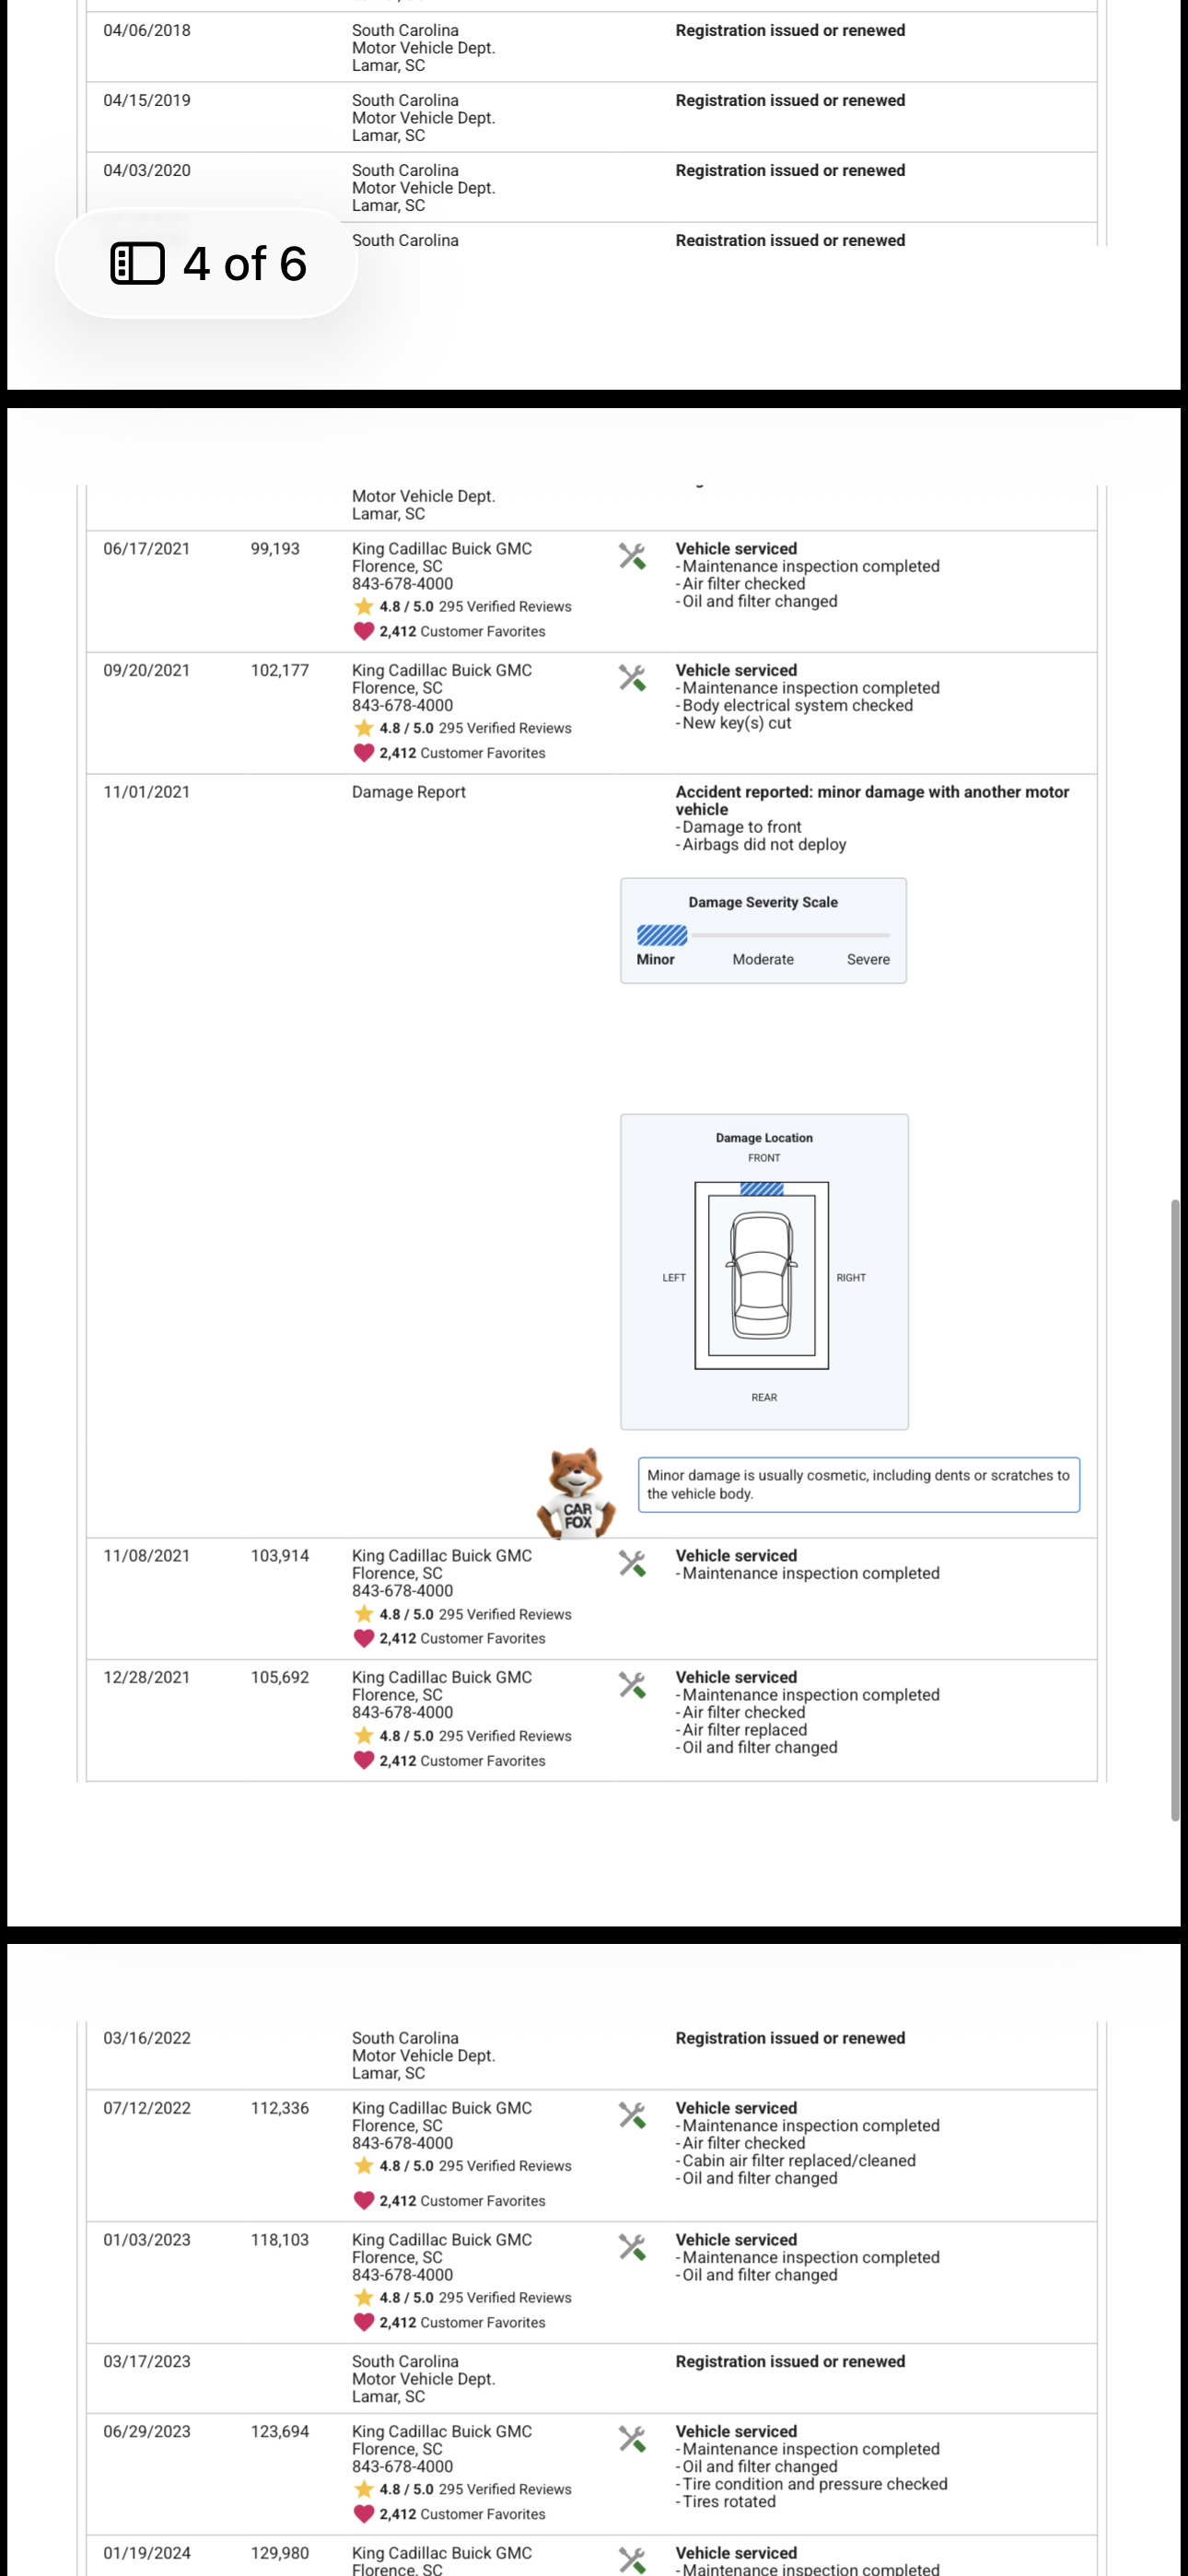1188x2576 pixels.
Task: Click the 'Accident reported: minor damage' heading
Action: pos(872,800)
